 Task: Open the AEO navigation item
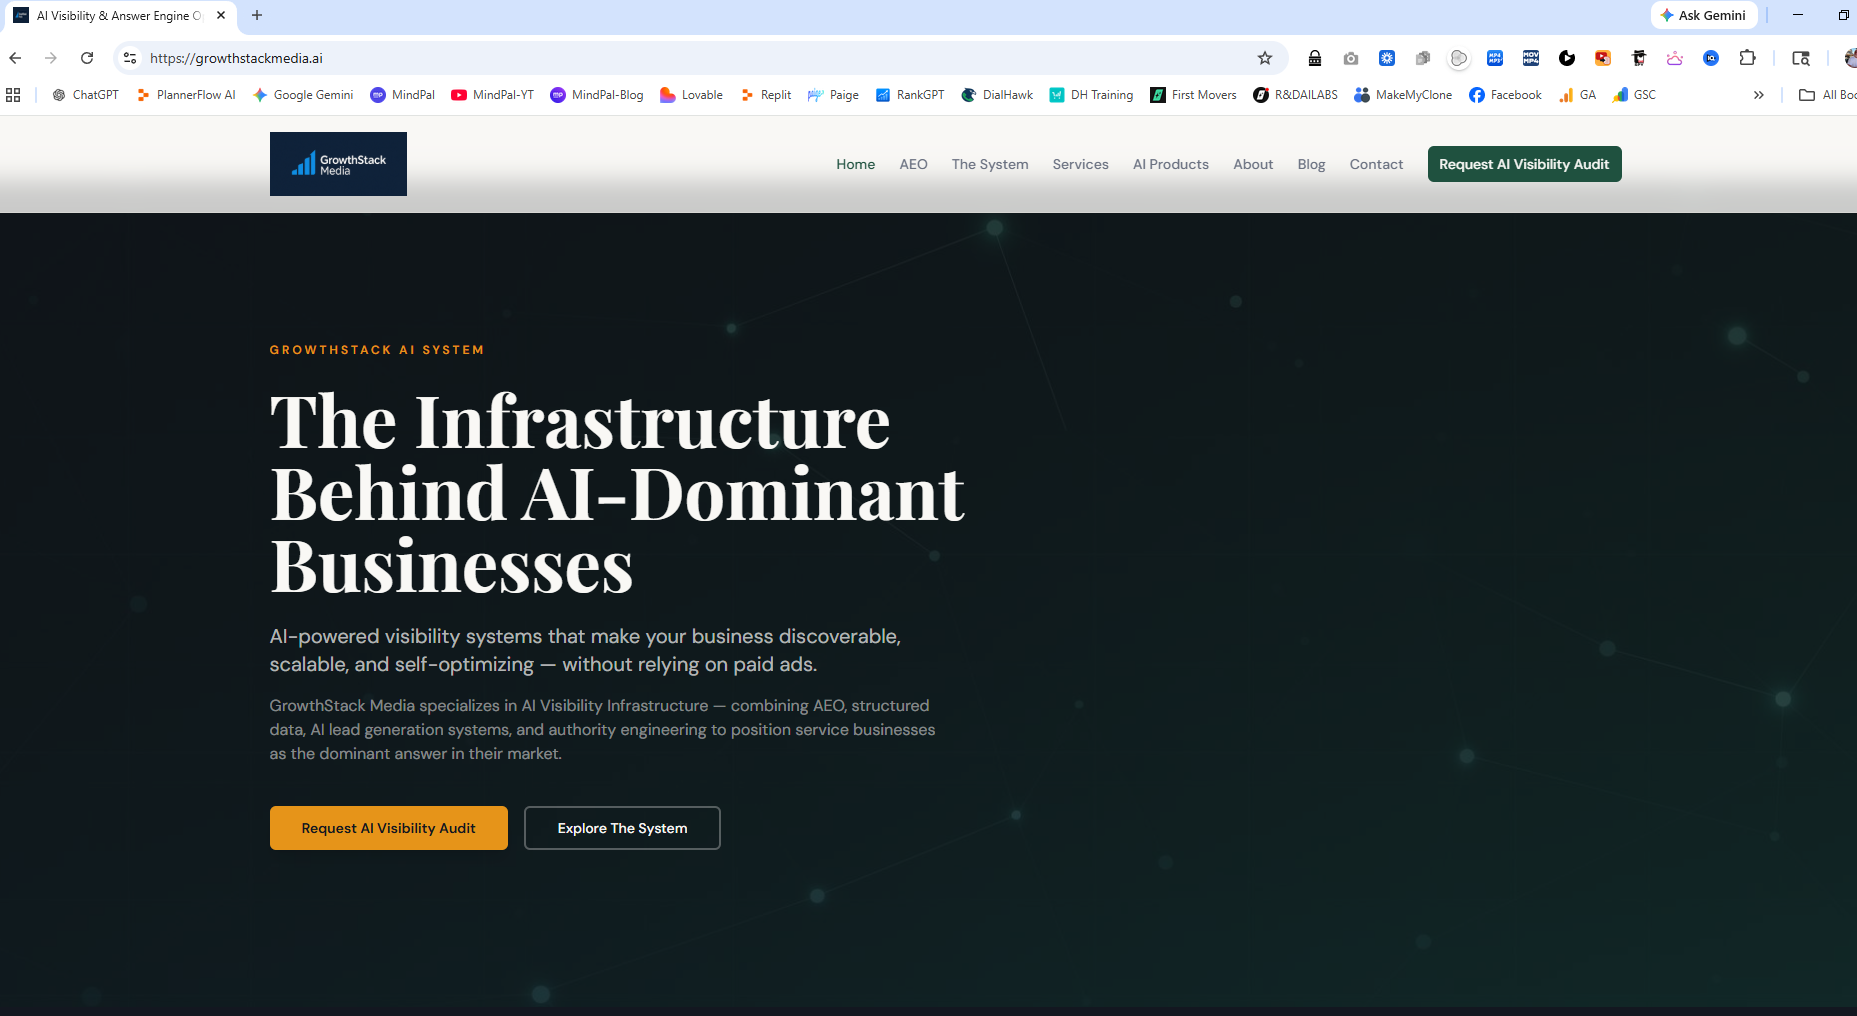click(x=913, y=164)
